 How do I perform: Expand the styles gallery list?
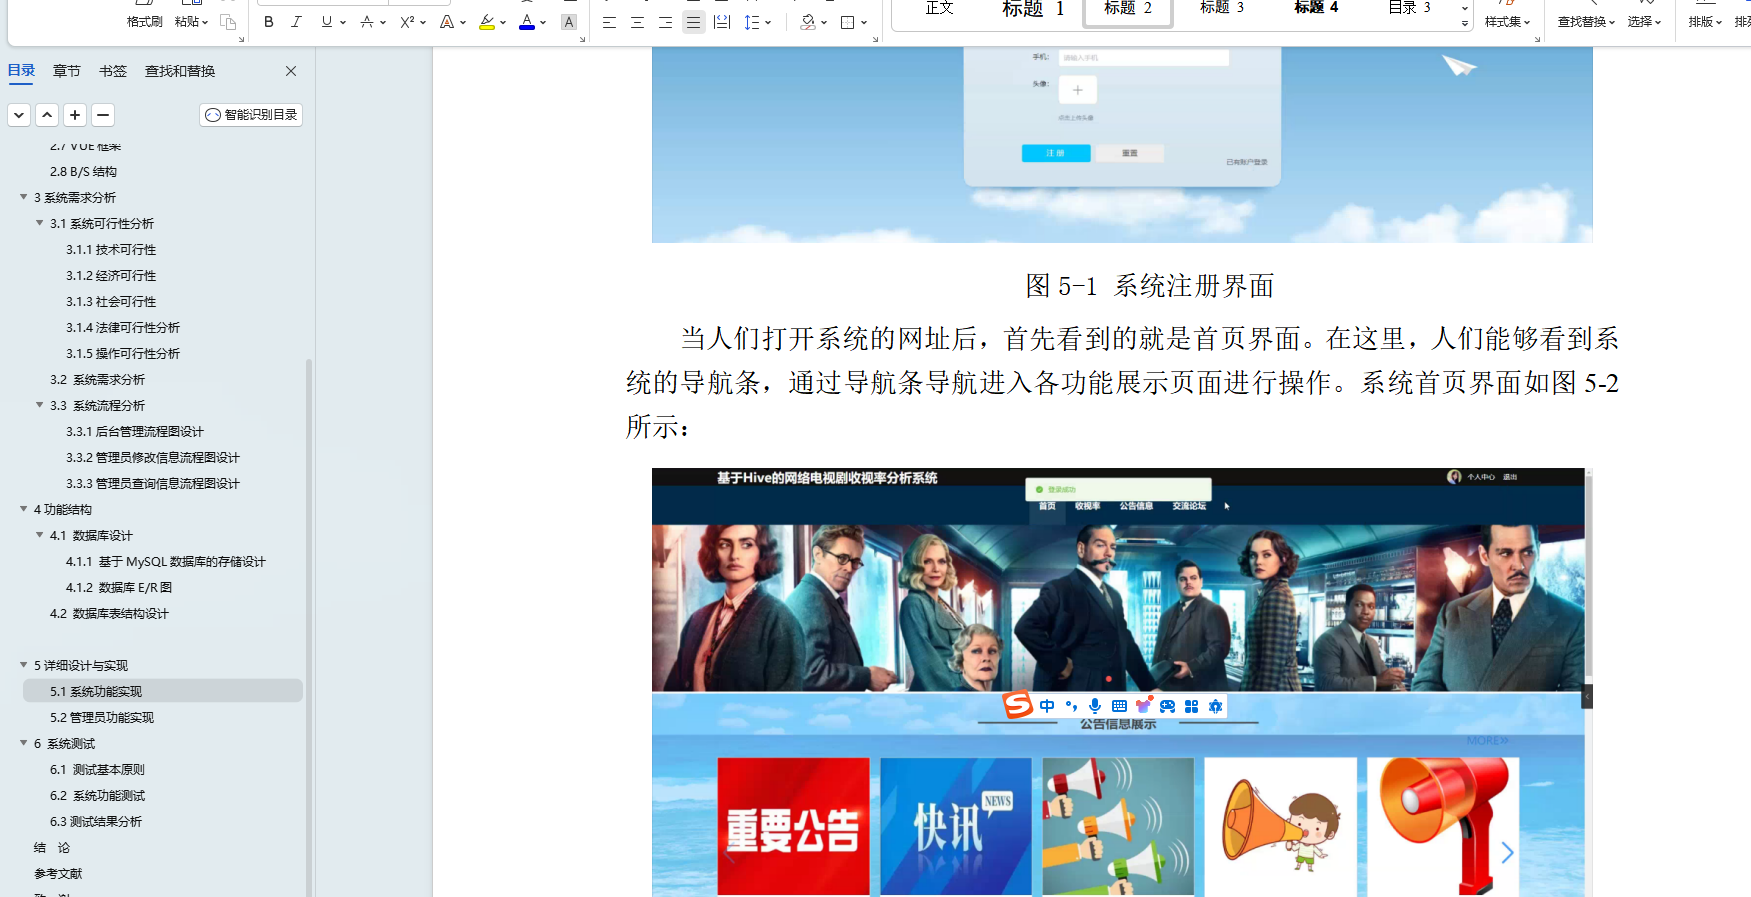coord(1465,23)
